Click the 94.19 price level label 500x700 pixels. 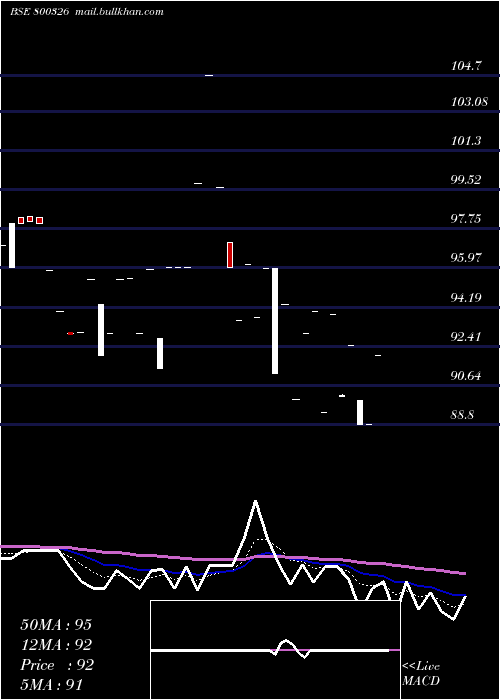pos(466,297)
